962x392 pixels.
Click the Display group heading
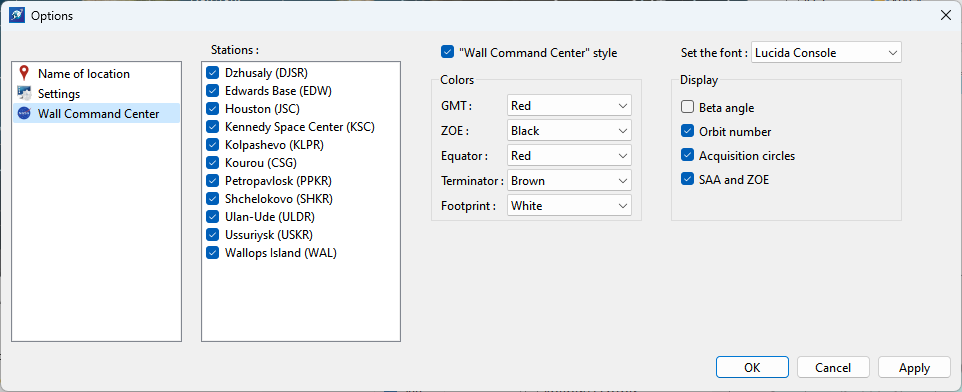pyautogui.click(x=699, y=80)
